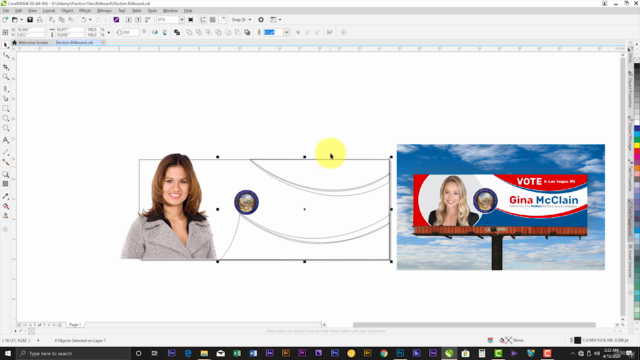Viewport: 640px width, 360px height.
Task: Click the blue swatch in color palette
Action: pyautogui.click(x=637, y=129)
